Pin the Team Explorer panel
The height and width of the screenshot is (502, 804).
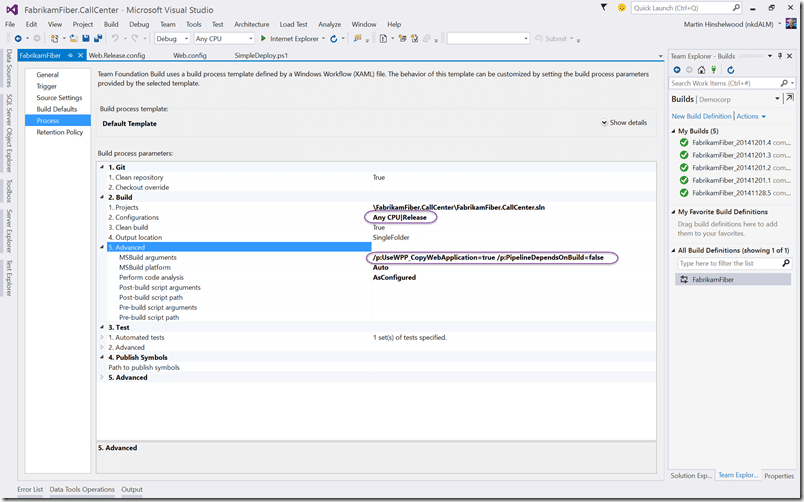click(780, 56)
